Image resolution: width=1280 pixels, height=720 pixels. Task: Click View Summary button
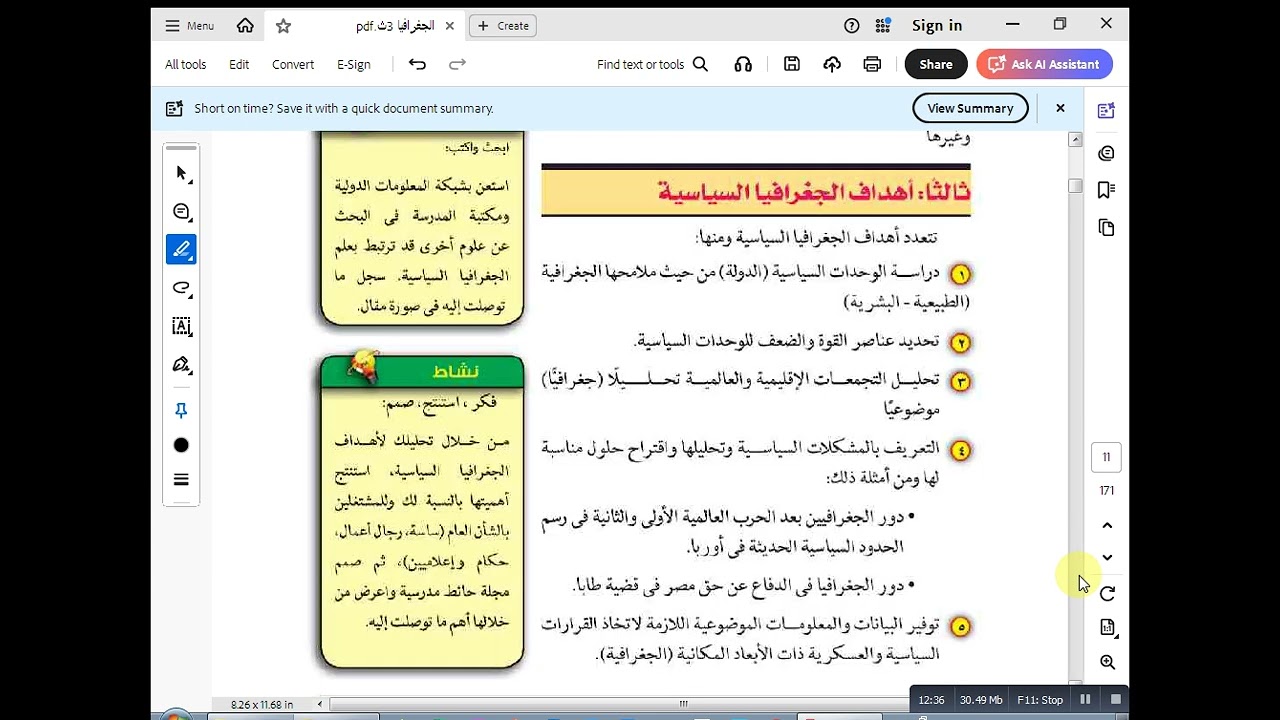coord(970,108)
